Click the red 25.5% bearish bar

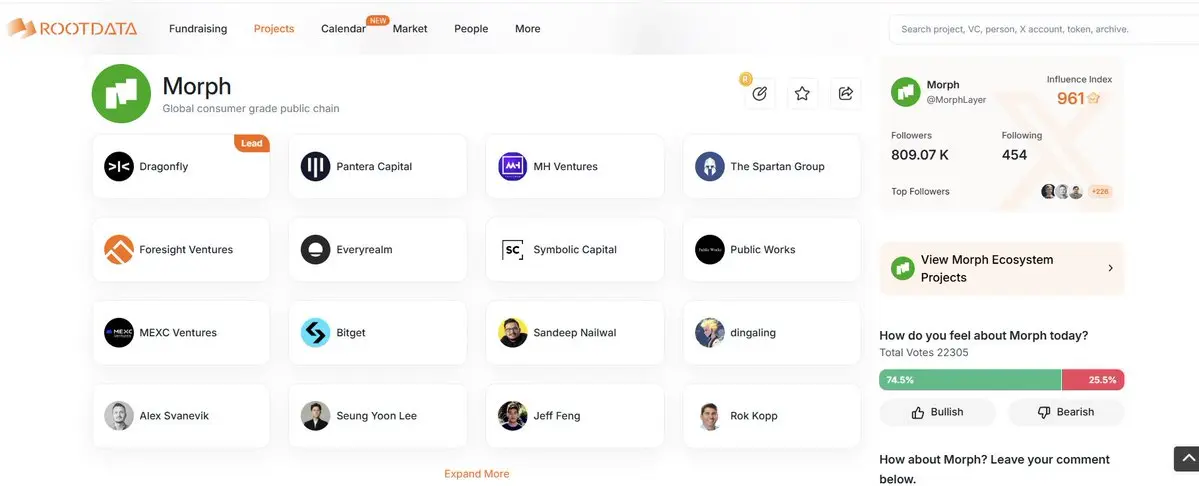click(x=1093, y=380)
